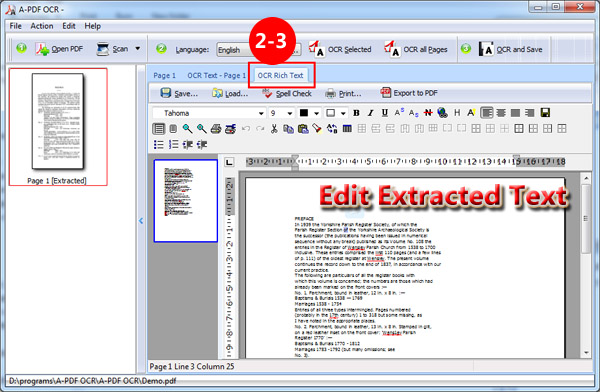Click the redo arrow icon
The width and height of the screenshot is (600, 392).
tap(260, 129)
